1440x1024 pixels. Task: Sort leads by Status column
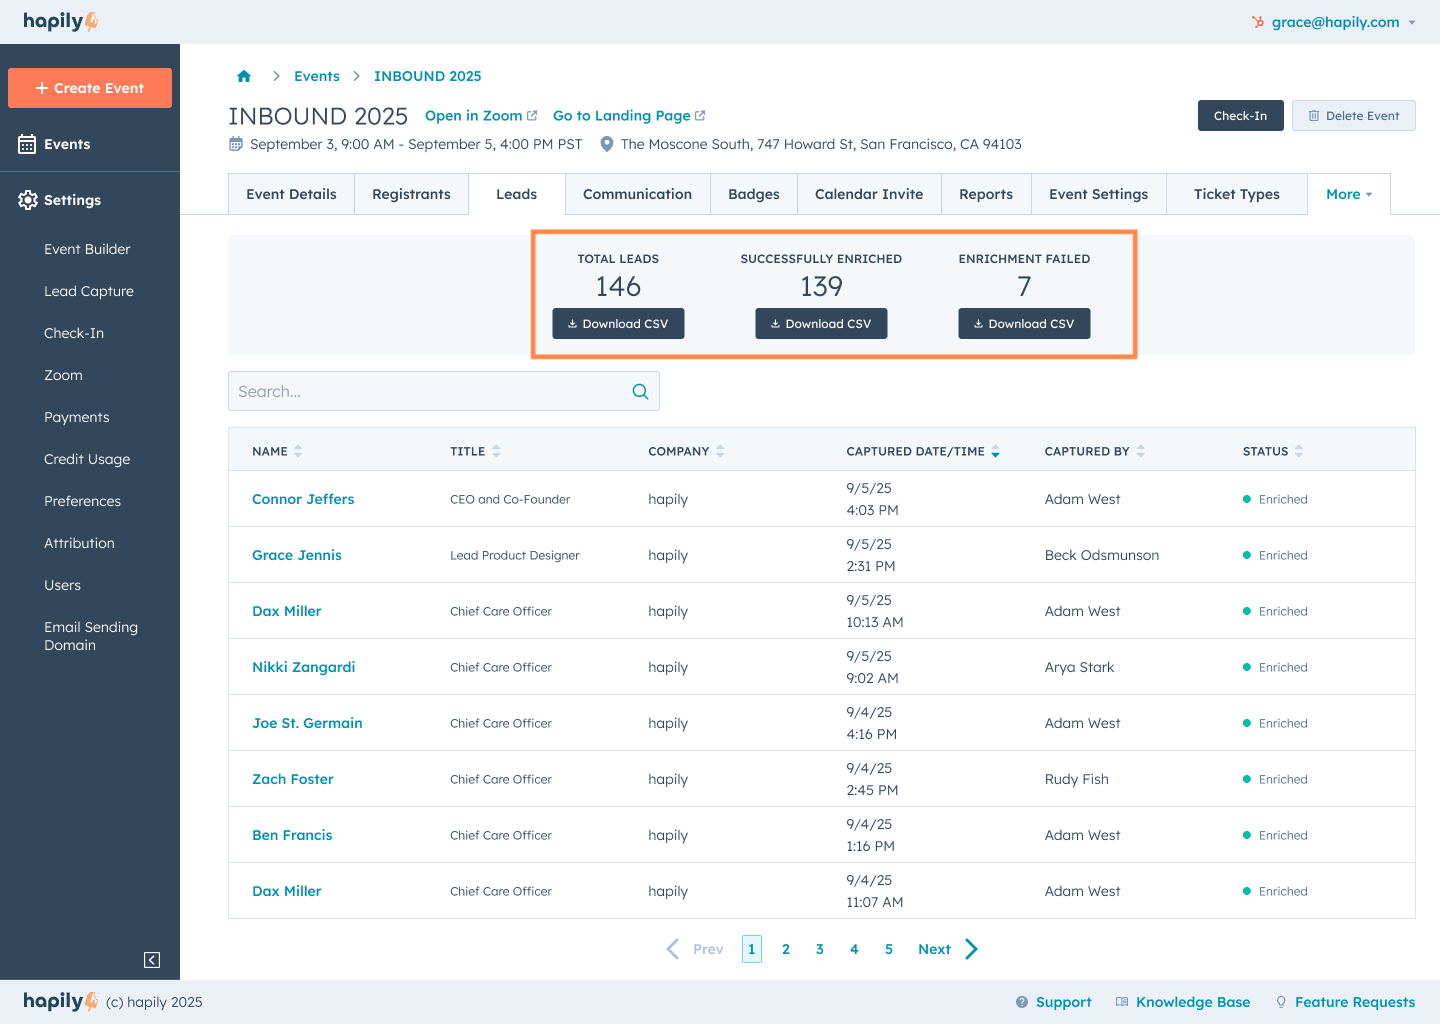[x=1298, y=452]
